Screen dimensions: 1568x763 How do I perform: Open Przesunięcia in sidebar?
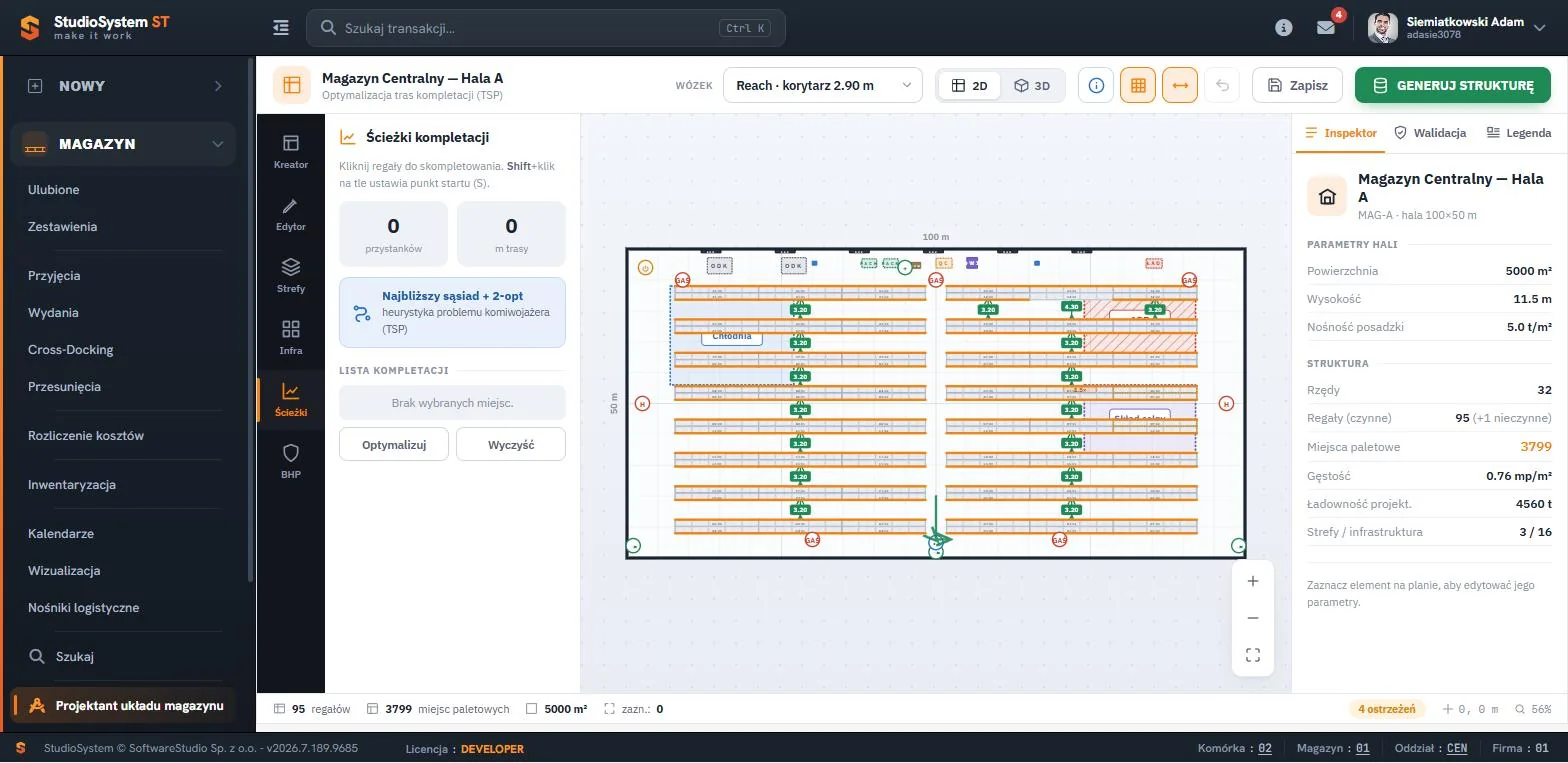tap(64, 387)
